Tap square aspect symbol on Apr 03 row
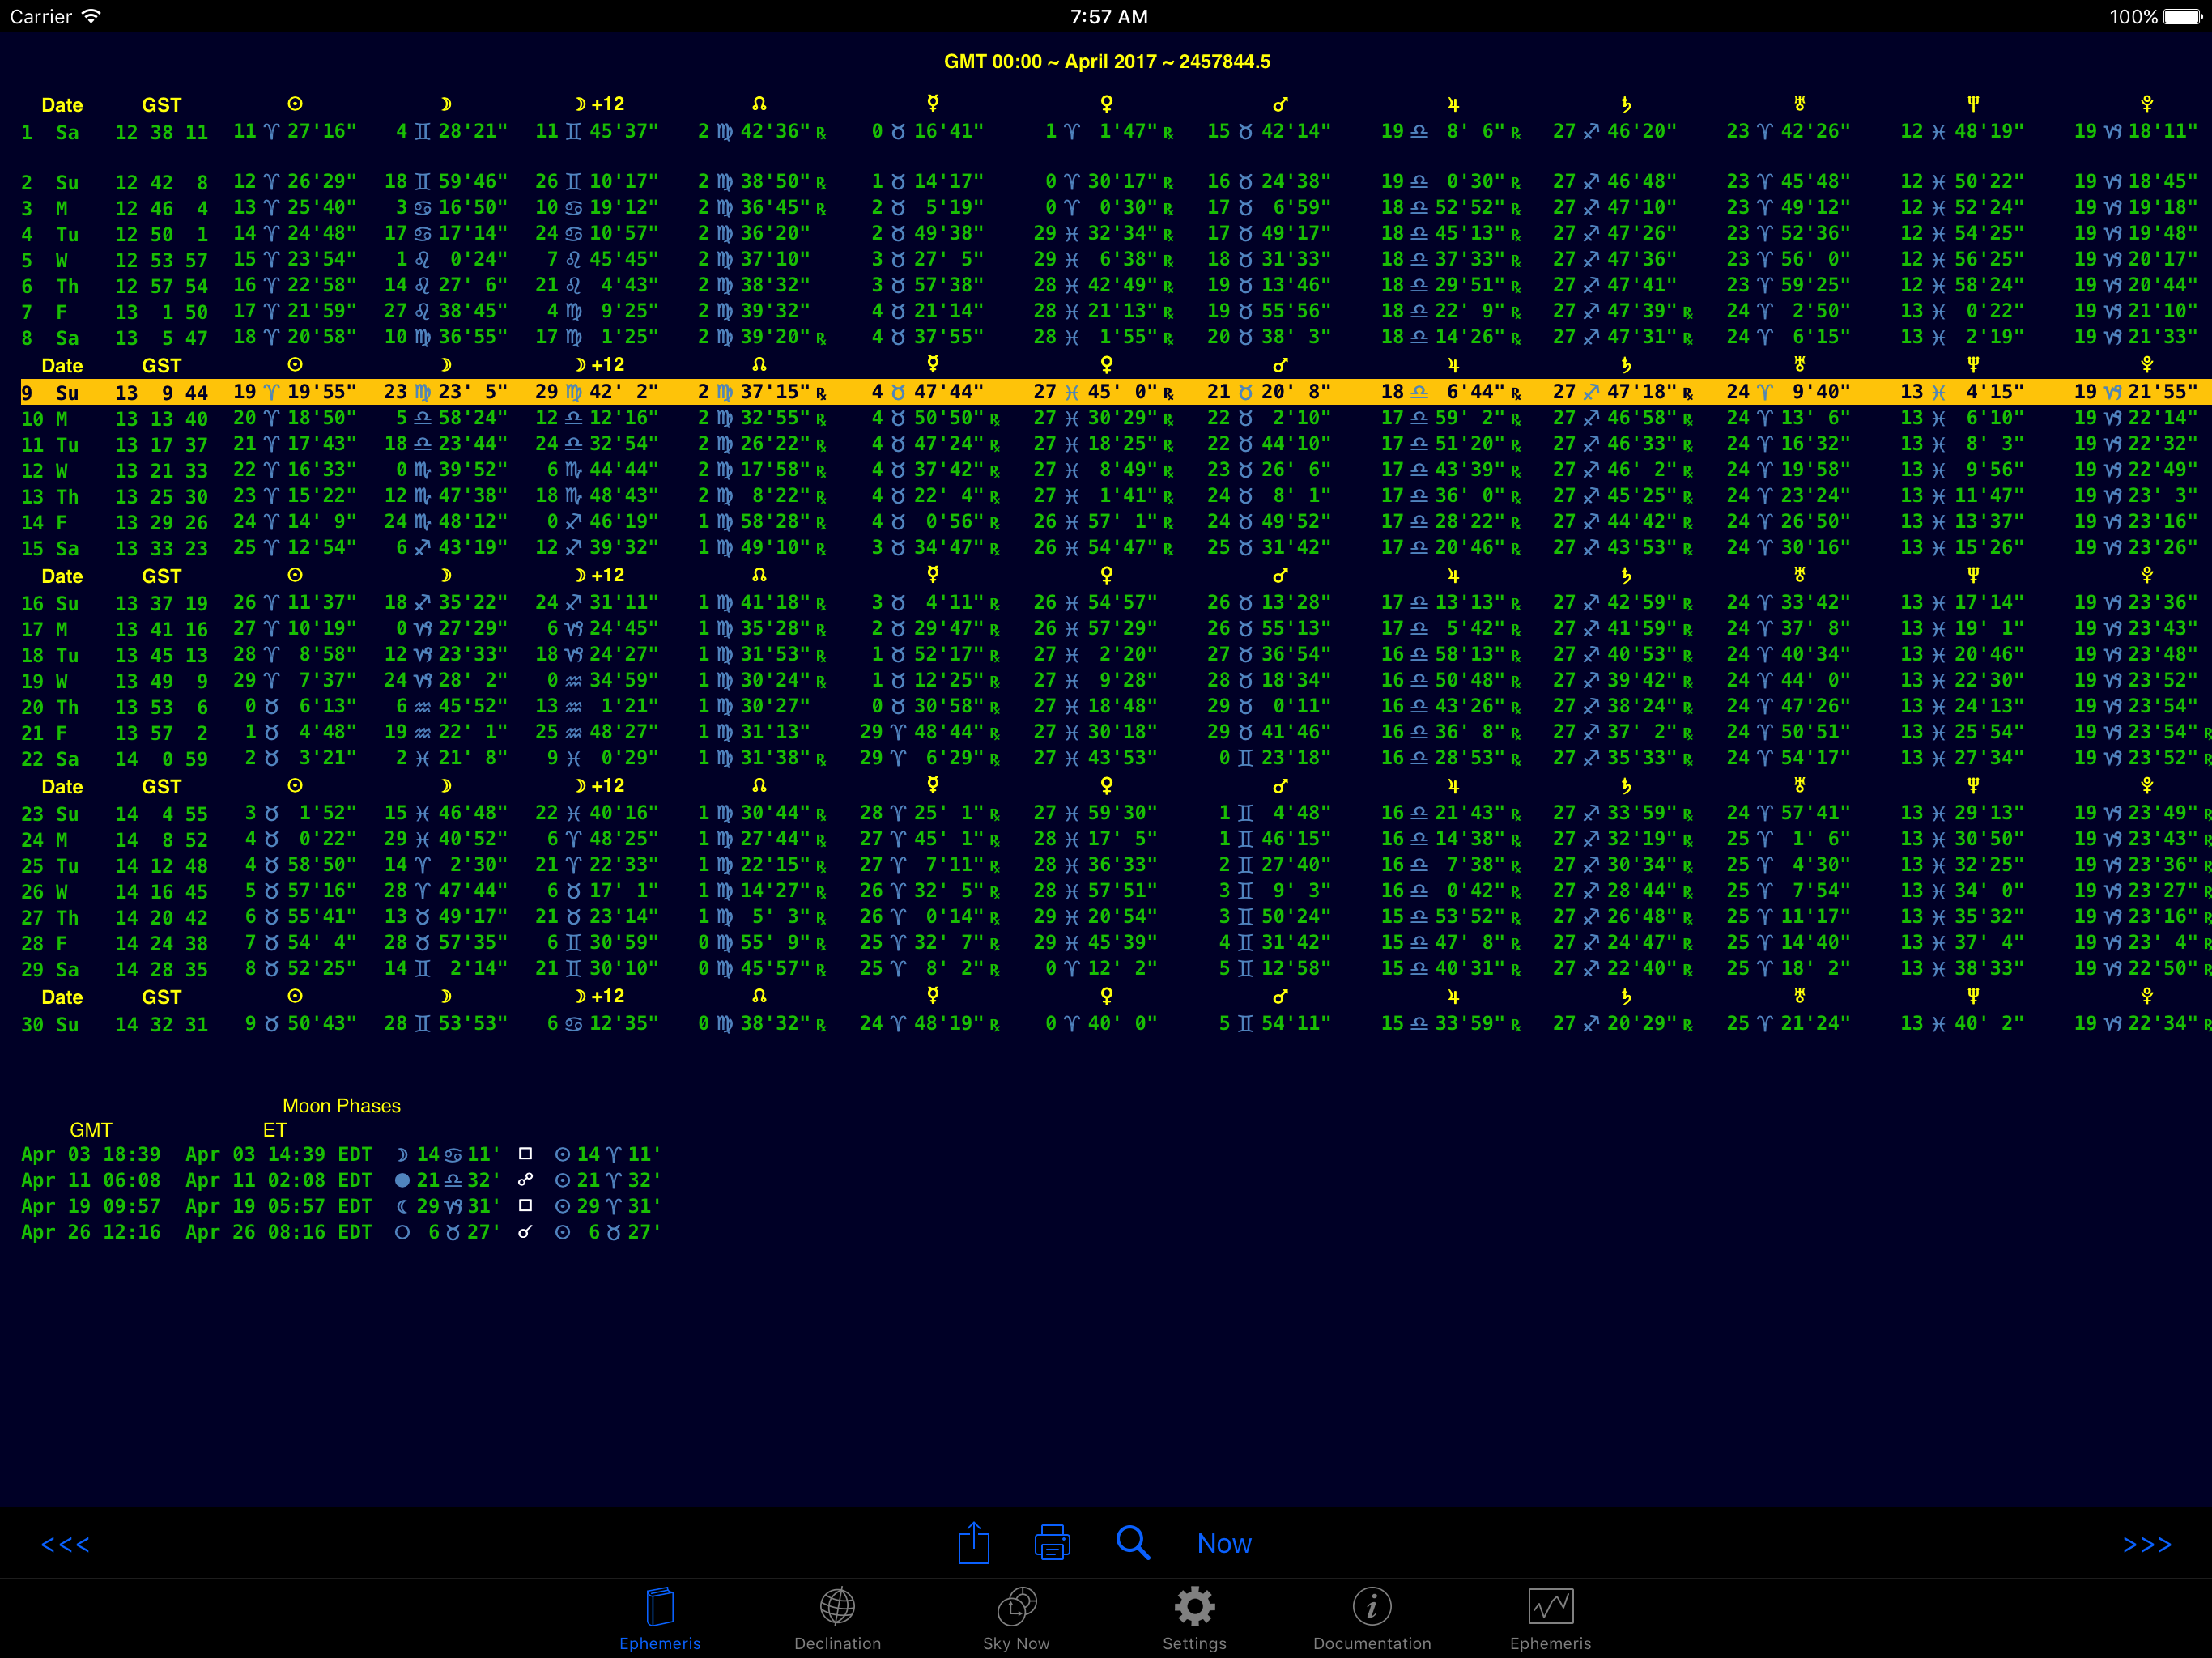Image resolution: width=2212 pixels, height=1658 pixels. click(525, 1154)
